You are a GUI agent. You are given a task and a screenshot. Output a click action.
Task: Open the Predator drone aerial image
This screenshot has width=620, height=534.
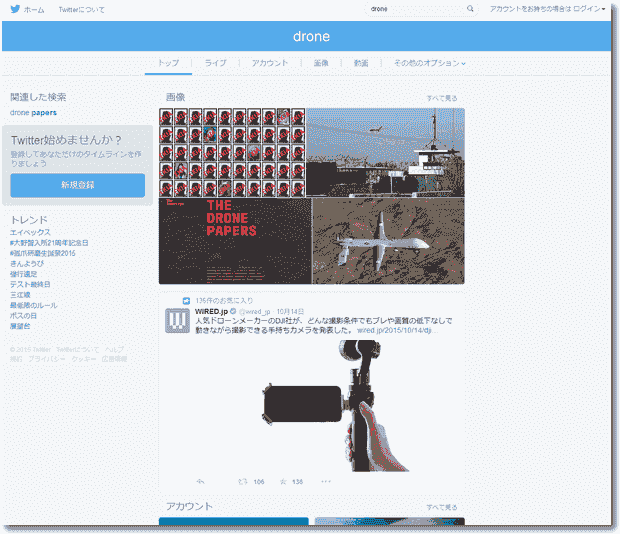pyautogui.click(x=389, y=241)
